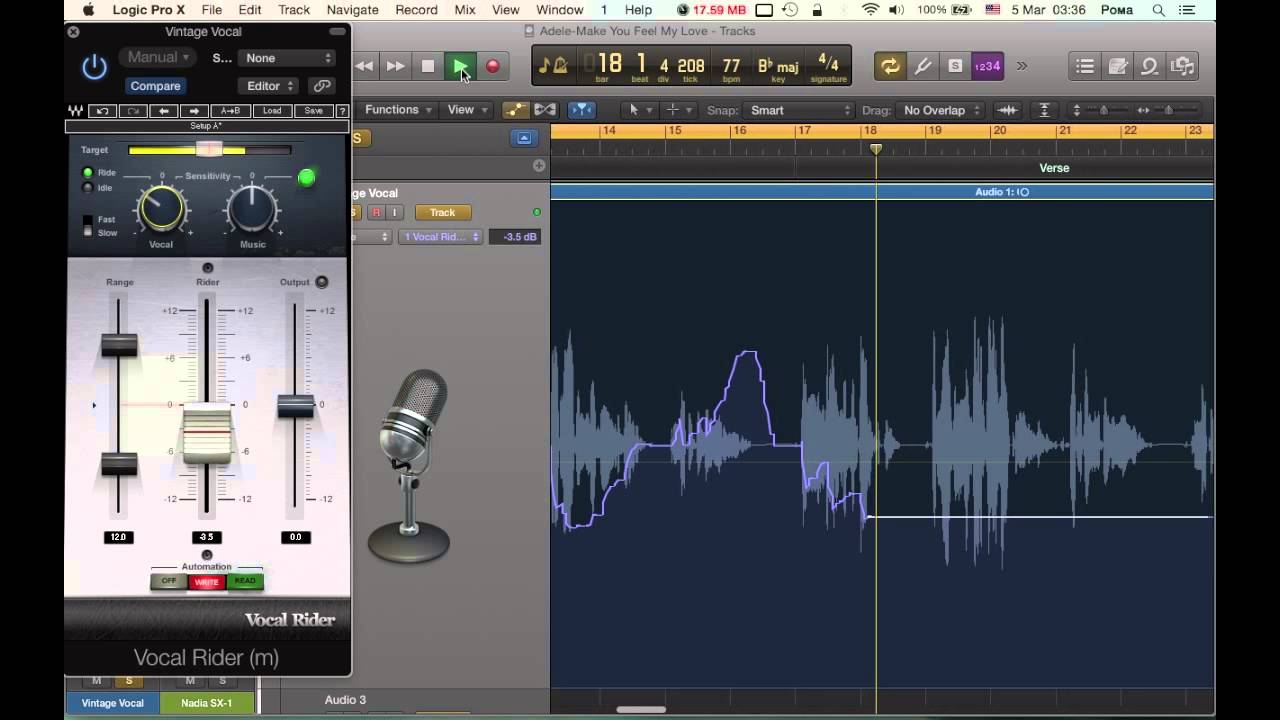Viewport: 1280px width, 720px height.
Task: Click the Waves undo arrow button
Action: coord(102,111)
